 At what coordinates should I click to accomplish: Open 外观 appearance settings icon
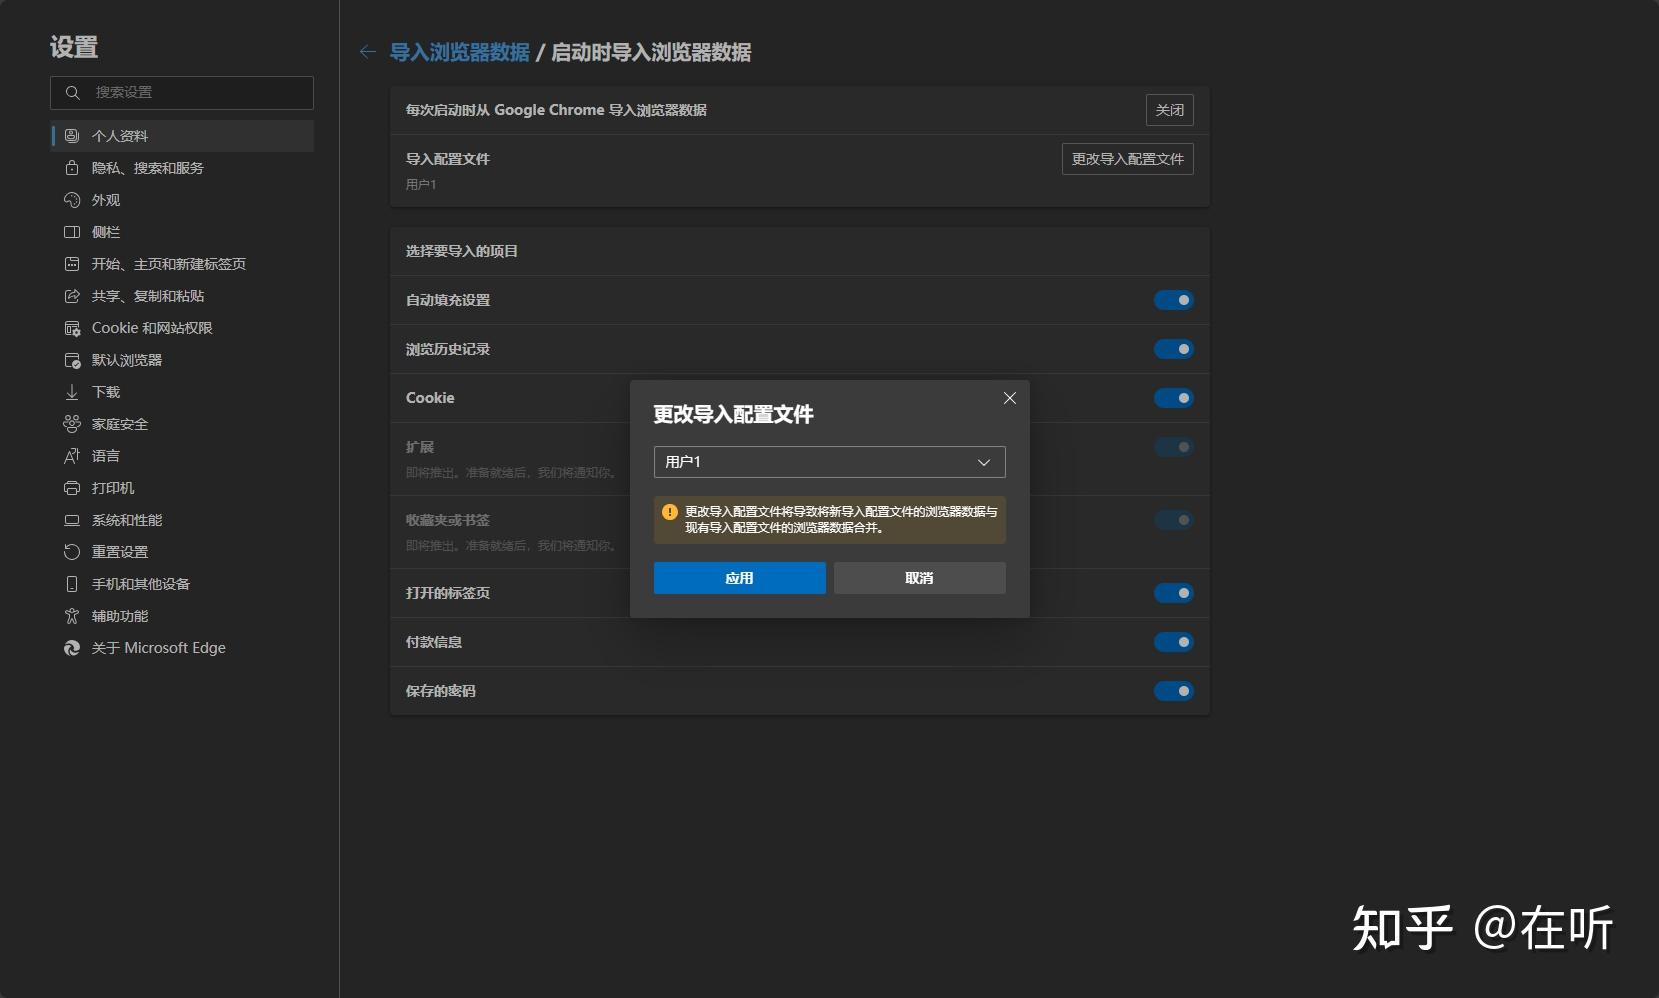pyautogui.click(x=71, y=200)
